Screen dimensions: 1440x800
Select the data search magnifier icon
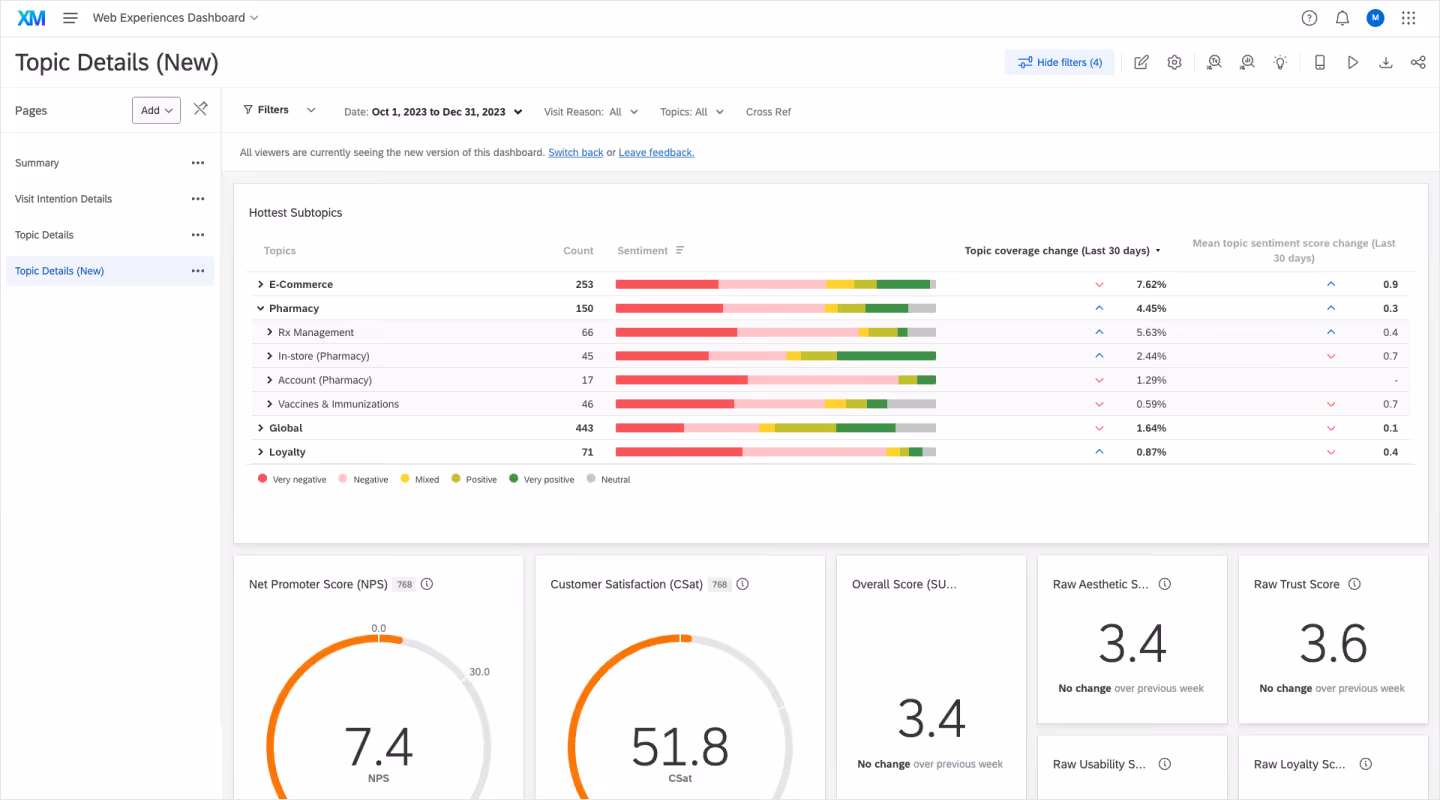click(x=1247, y=62)
